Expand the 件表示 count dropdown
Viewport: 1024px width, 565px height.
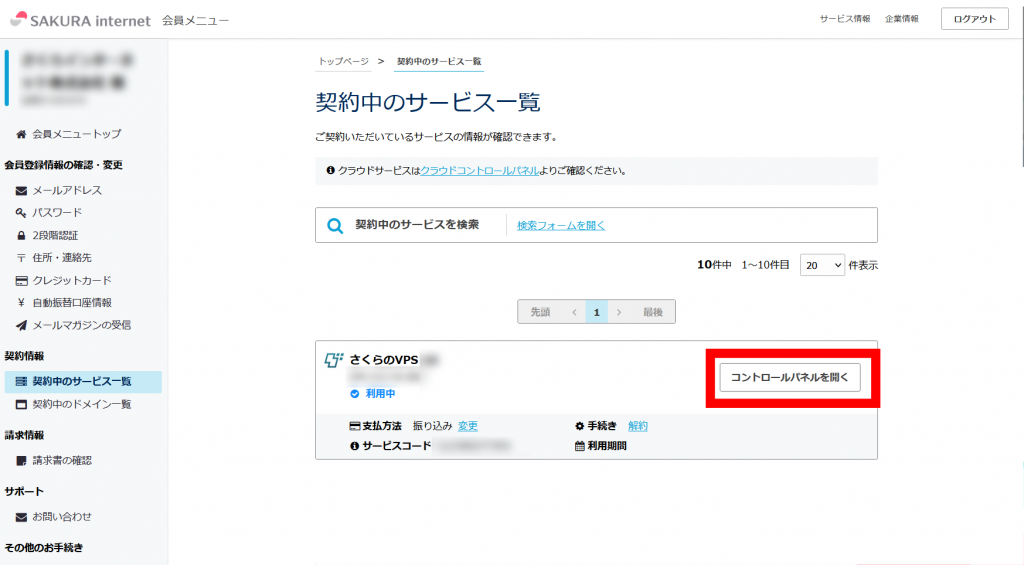823,266
